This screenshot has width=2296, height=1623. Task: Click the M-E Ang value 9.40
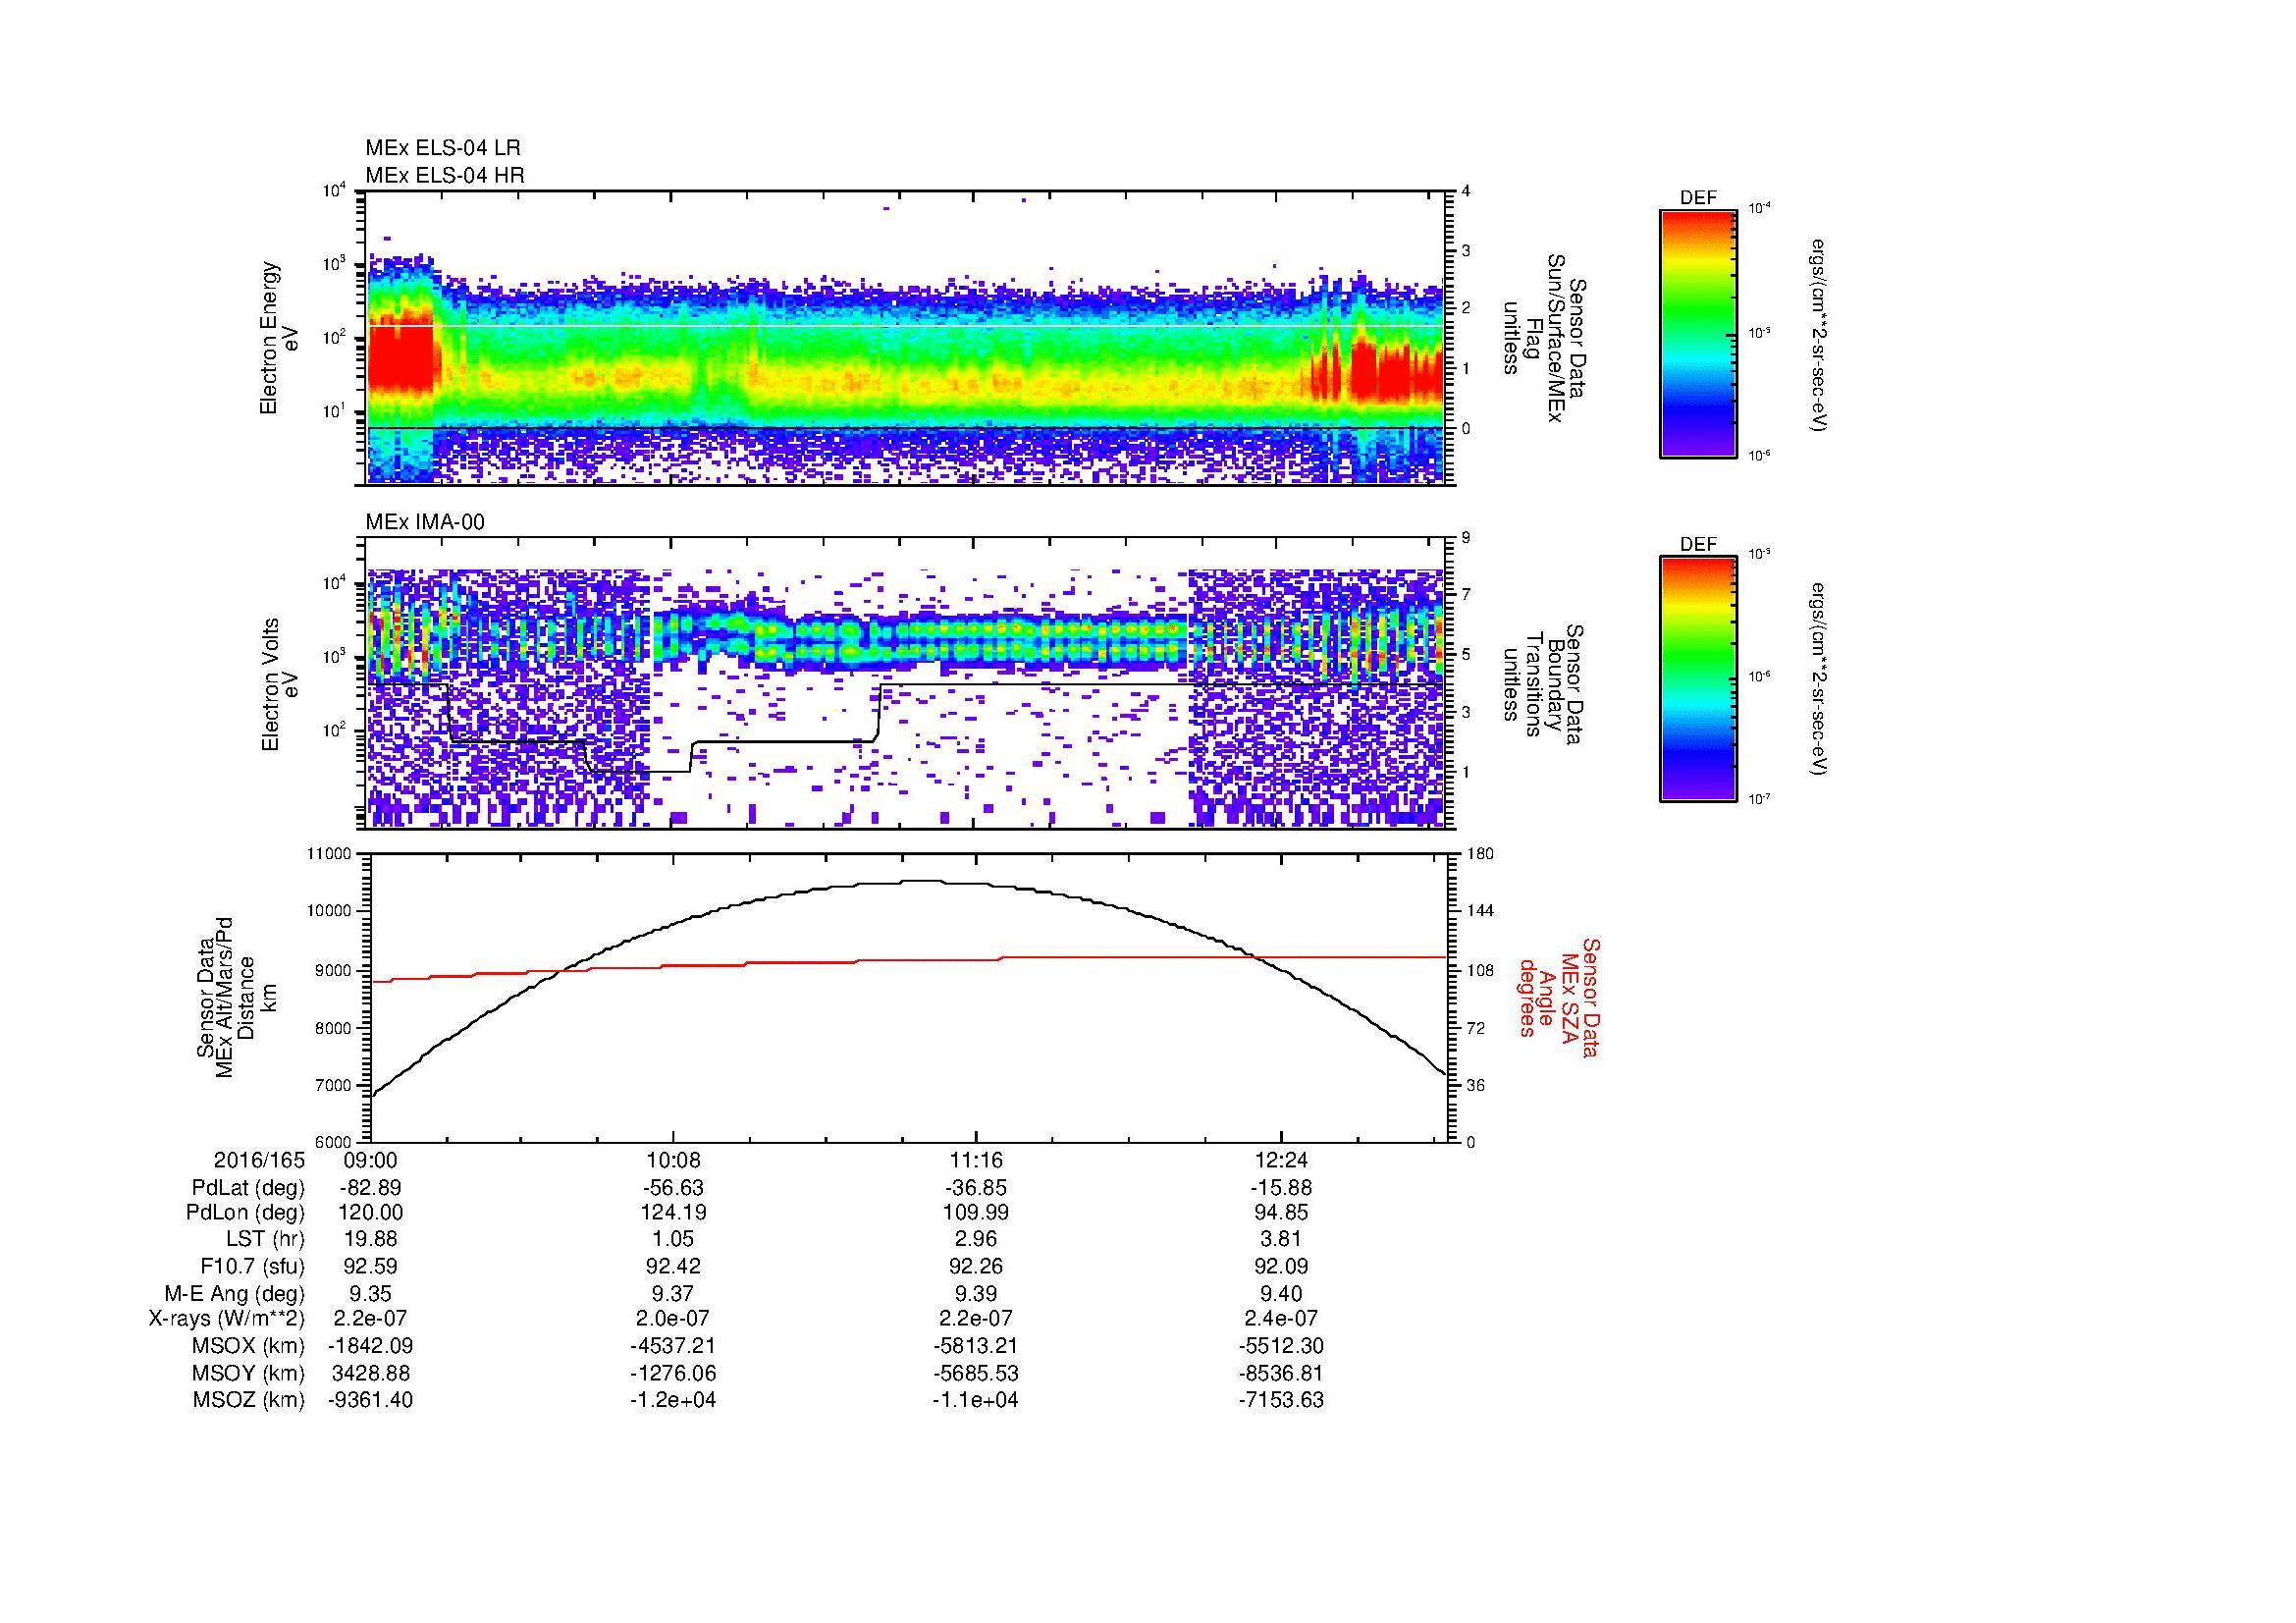tap(1281, 1294)
